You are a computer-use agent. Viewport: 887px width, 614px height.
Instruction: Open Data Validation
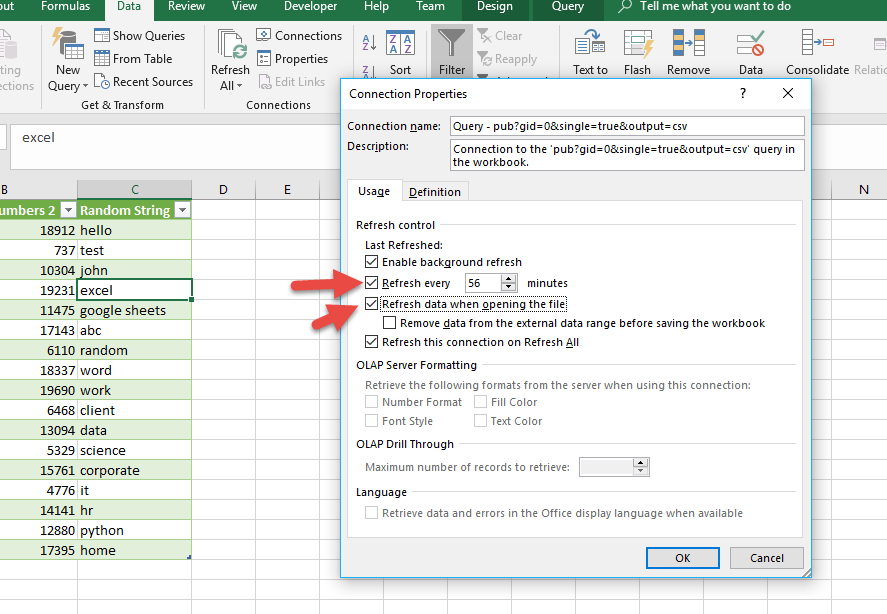pos(751,52)
